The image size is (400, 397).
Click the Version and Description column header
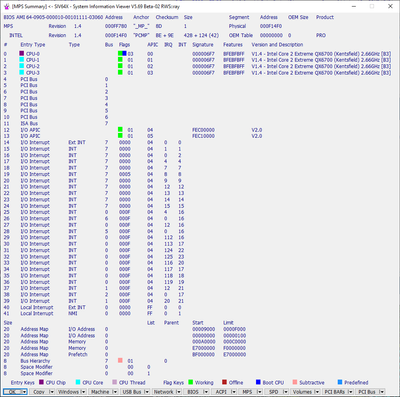[x=277, y=44]
